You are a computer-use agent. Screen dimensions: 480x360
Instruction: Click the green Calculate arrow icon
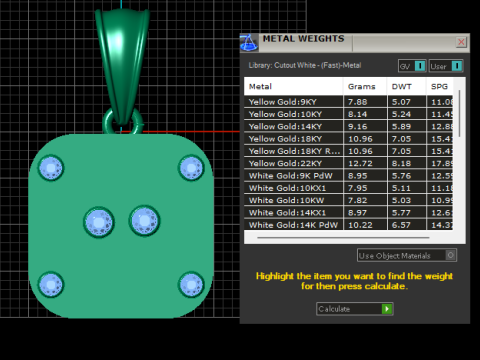[x=387, y=309]
